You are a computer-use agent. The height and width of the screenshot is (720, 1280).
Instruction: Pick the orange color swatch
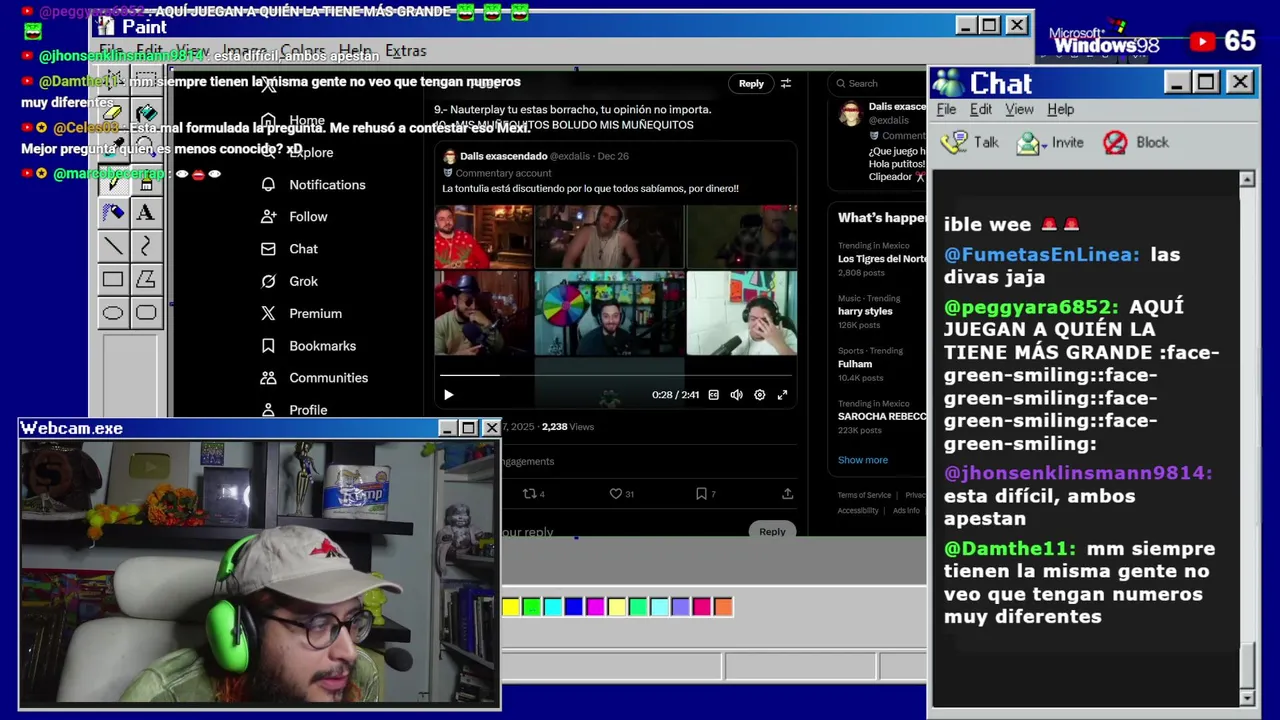(x=723, y=606)
